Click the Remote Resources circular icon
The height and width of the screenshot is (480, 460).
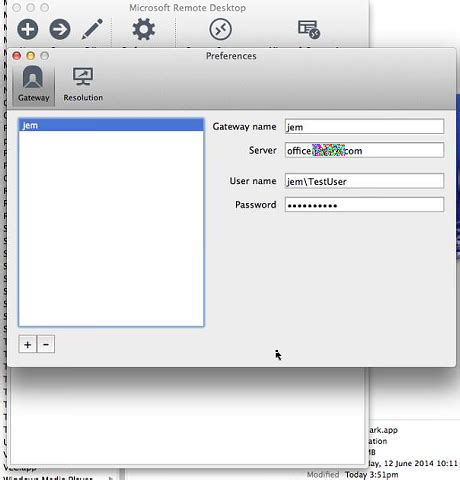pyautogui.click(x=220, y=29)
